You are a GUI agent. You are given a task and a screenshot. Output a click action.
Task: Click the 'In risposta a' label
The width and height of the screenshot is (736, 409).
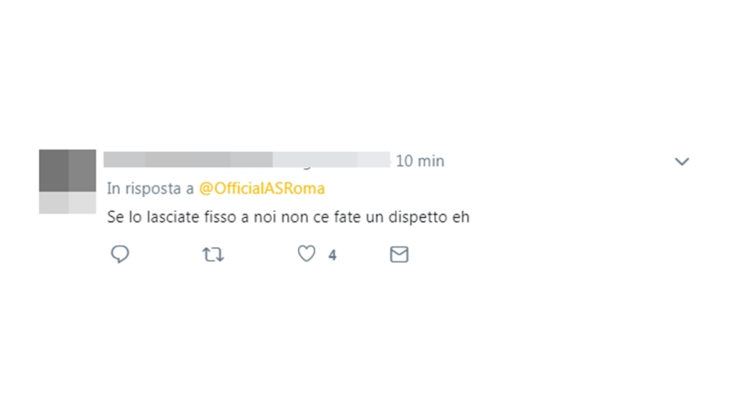coord(150,188)
